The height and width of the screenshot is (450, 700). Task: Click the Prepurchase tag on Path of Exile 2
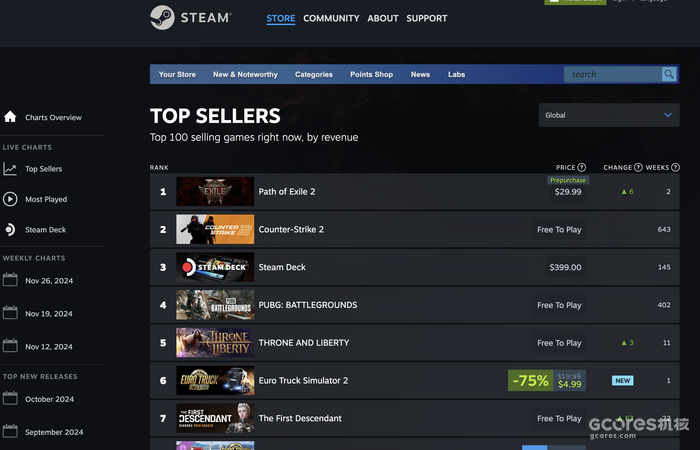[x=568, y=180]
